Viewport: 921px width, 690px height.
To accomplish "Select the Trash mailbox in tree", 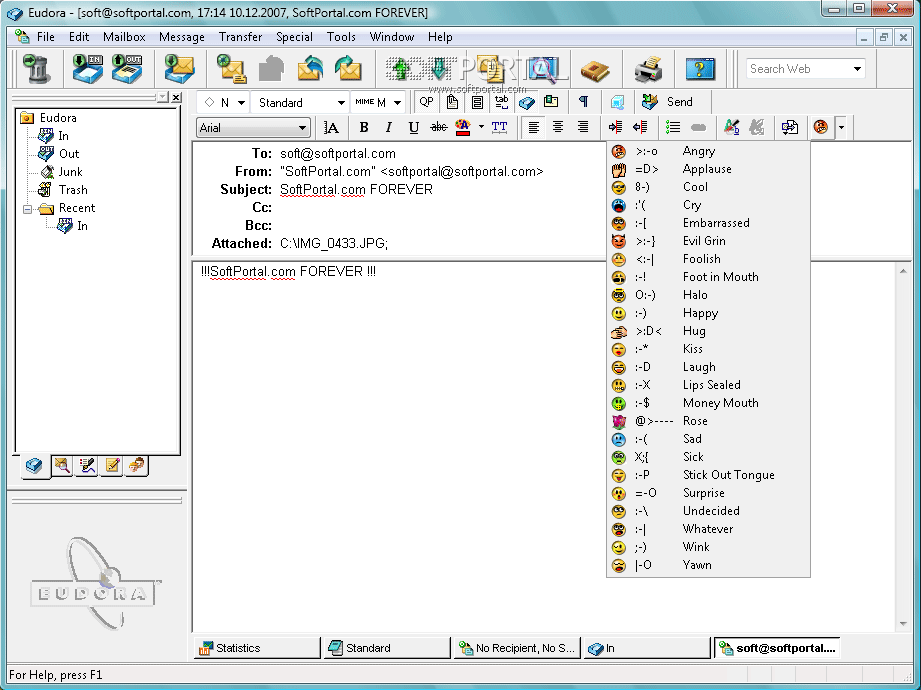I will [x=73, y=190].
